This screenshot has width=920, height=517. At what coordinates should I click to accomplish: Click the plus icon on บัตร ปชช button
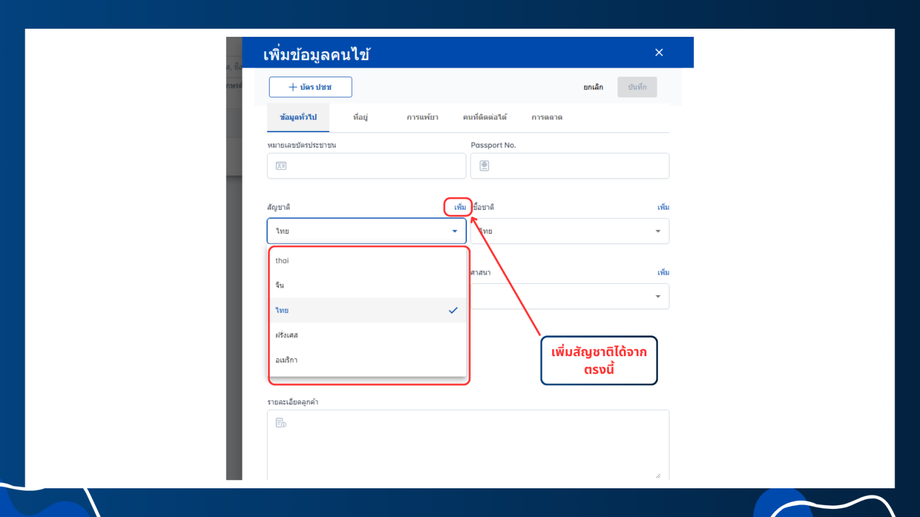[292, 87]
